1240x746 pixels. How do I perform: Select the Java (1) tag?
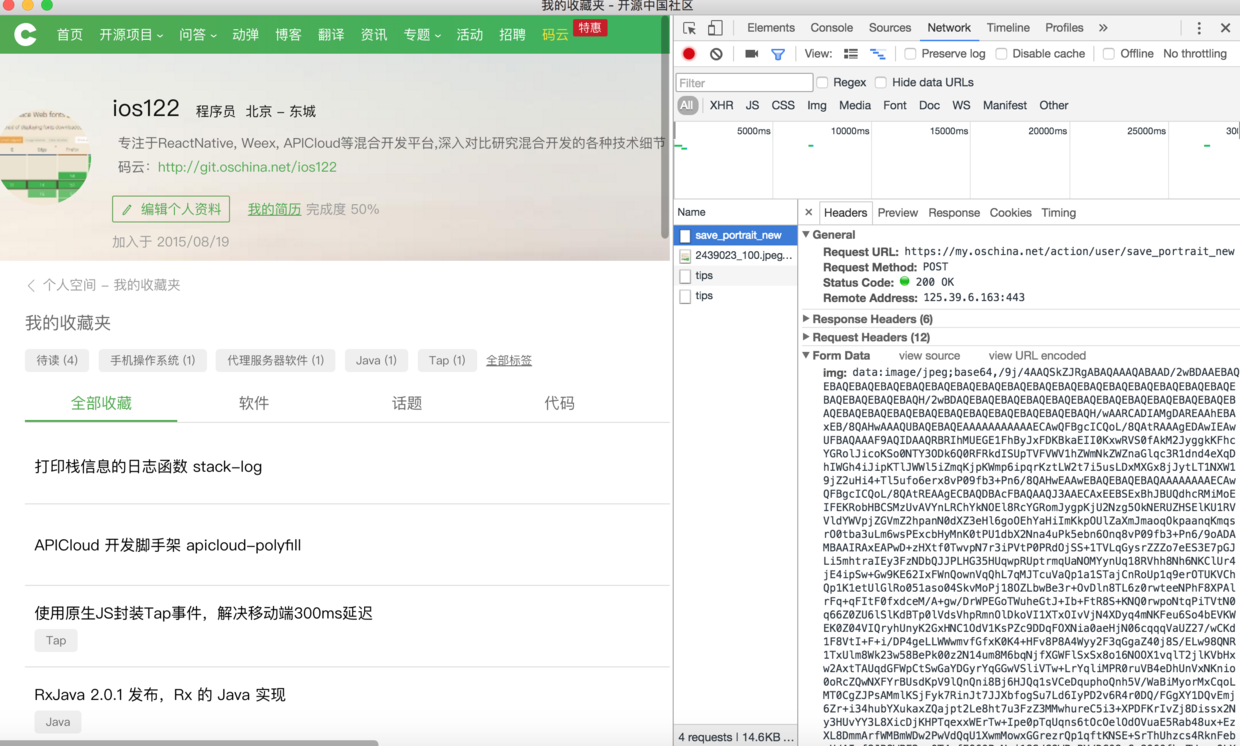click(376, 360)
